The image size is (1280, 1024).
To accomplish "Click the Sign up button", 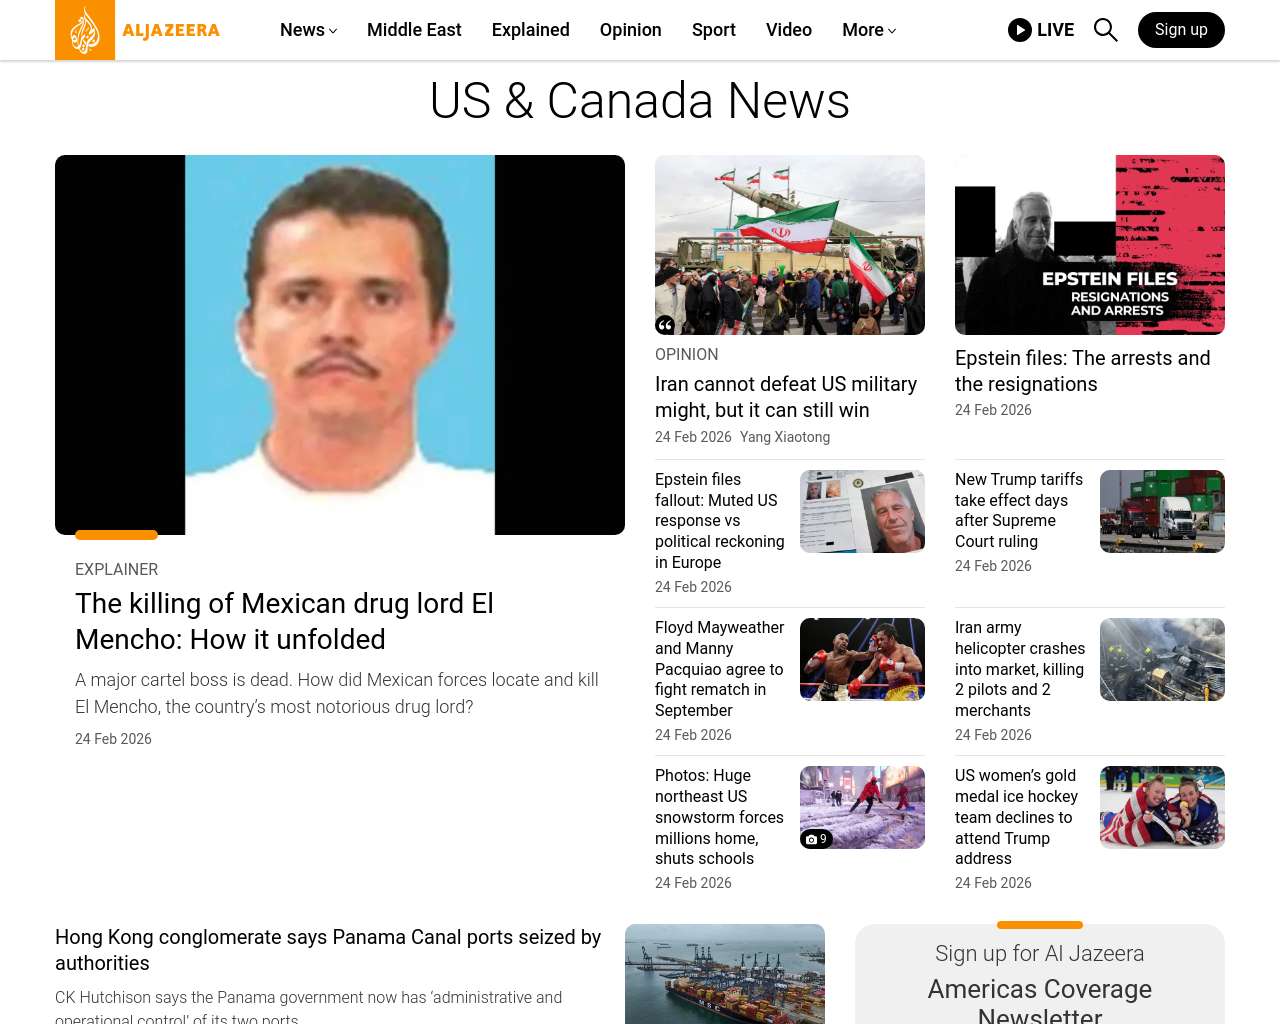I will point(1180,30).
